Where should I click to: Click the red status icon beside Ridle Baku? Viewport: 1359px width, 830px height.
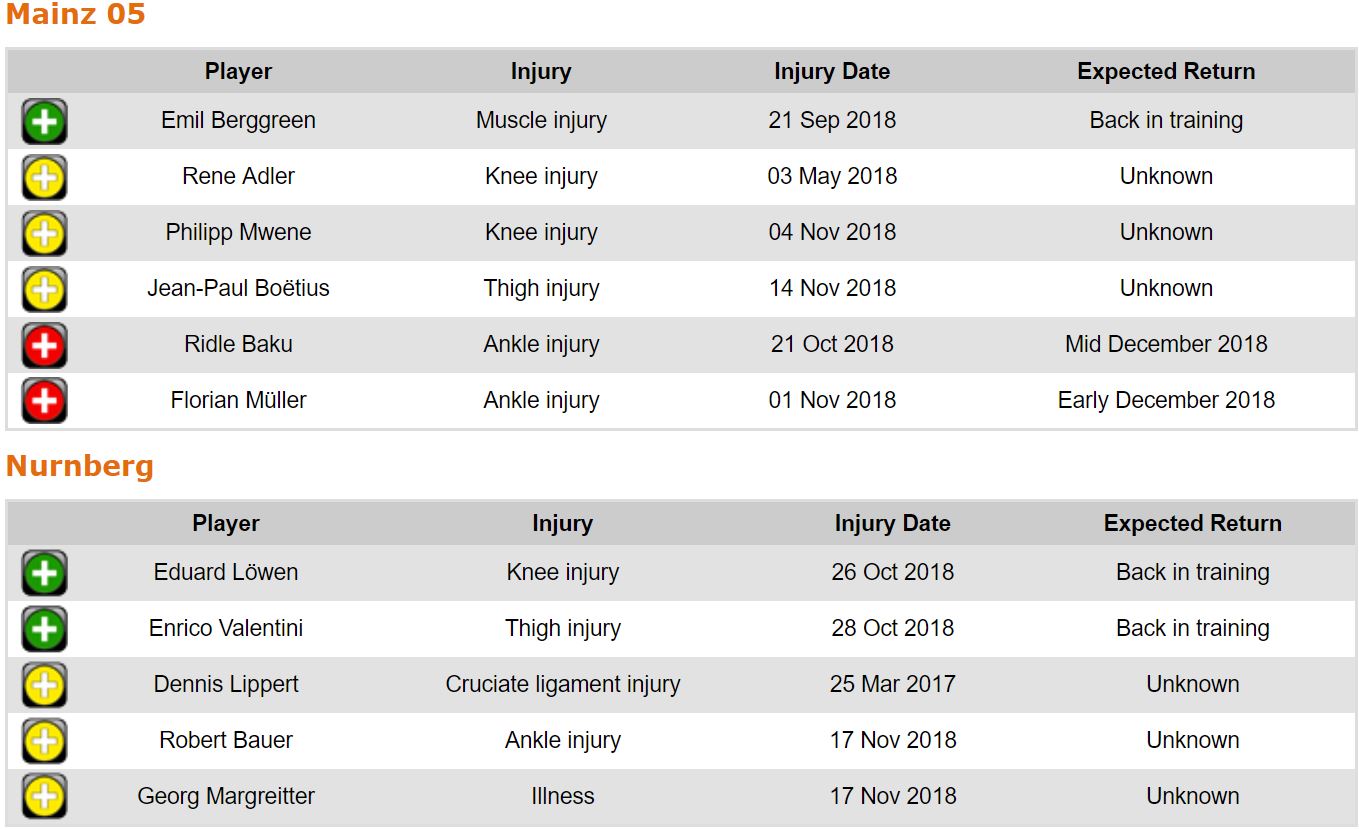coord(44,346)
